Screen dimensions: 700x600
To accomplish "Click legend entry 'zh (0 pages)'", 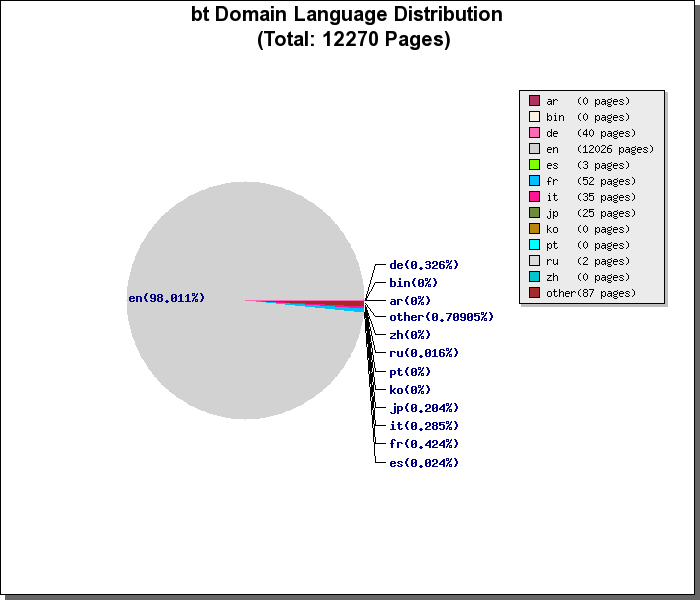I will pyautogui.click(x=579, y=277).
